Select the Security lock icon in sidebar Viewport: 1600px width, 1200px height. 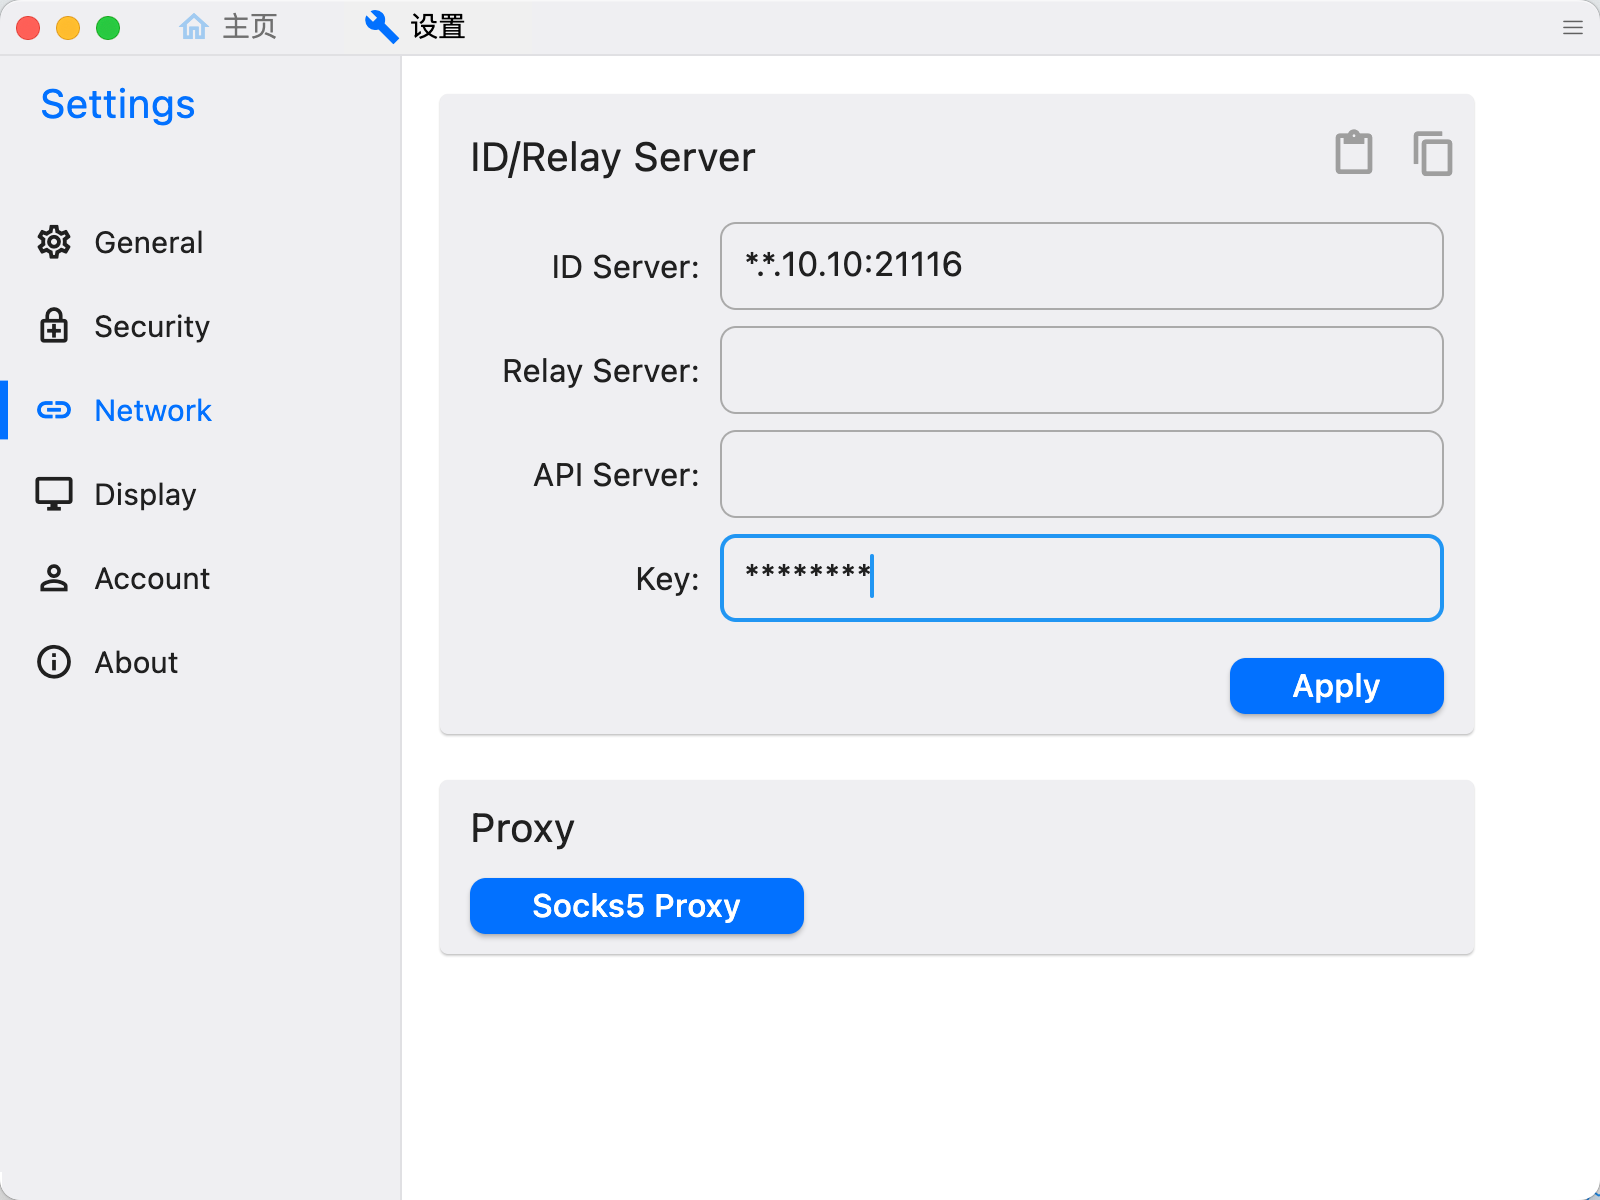click(54, 326)
